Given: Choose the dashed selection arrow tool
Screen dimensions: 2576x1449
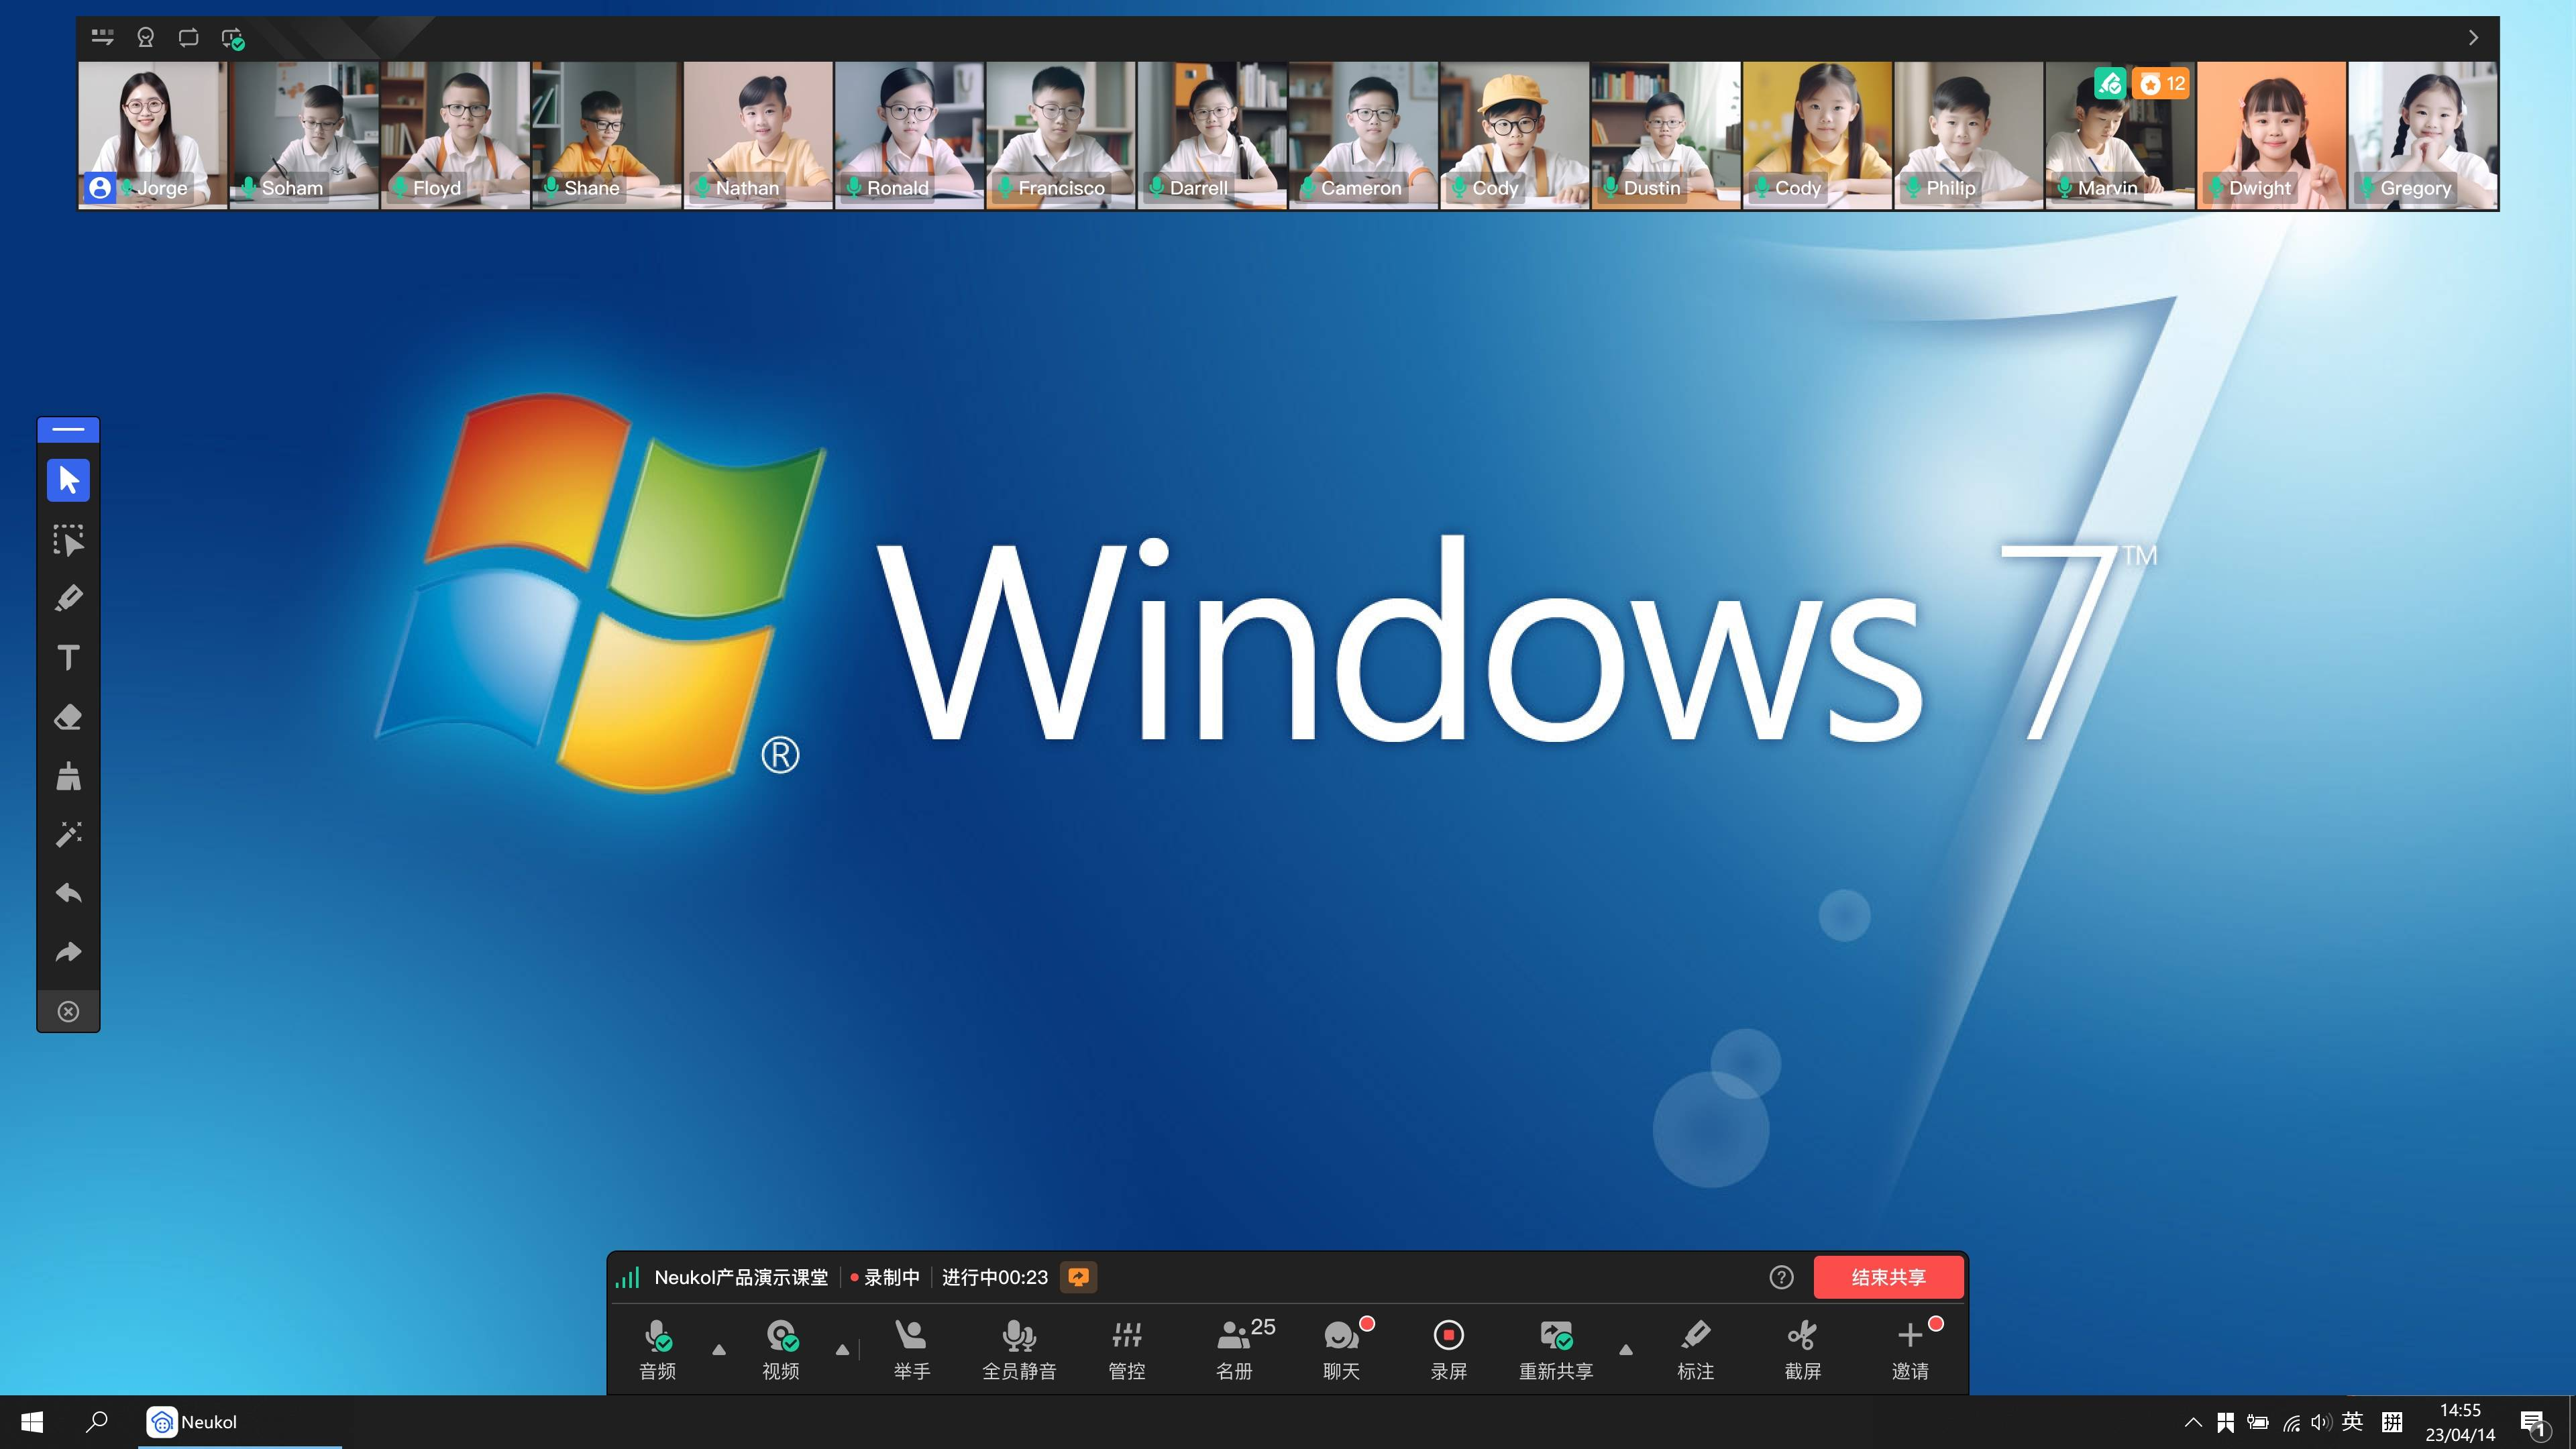Looking at the screenshot, I should [x=68, y=540].
